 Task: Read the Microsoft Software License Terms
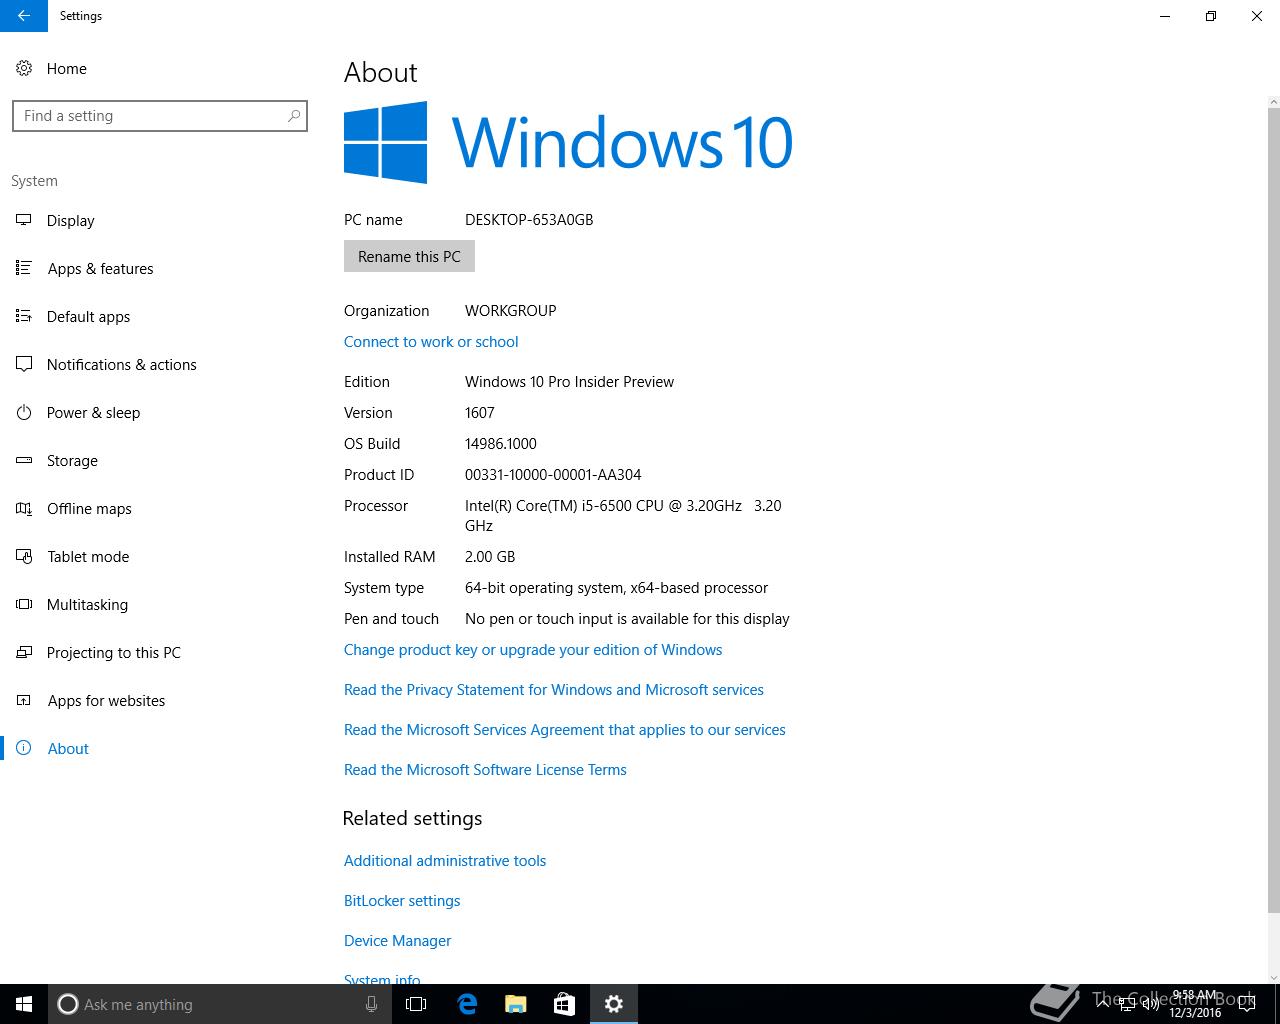click(x=485, y=769)
